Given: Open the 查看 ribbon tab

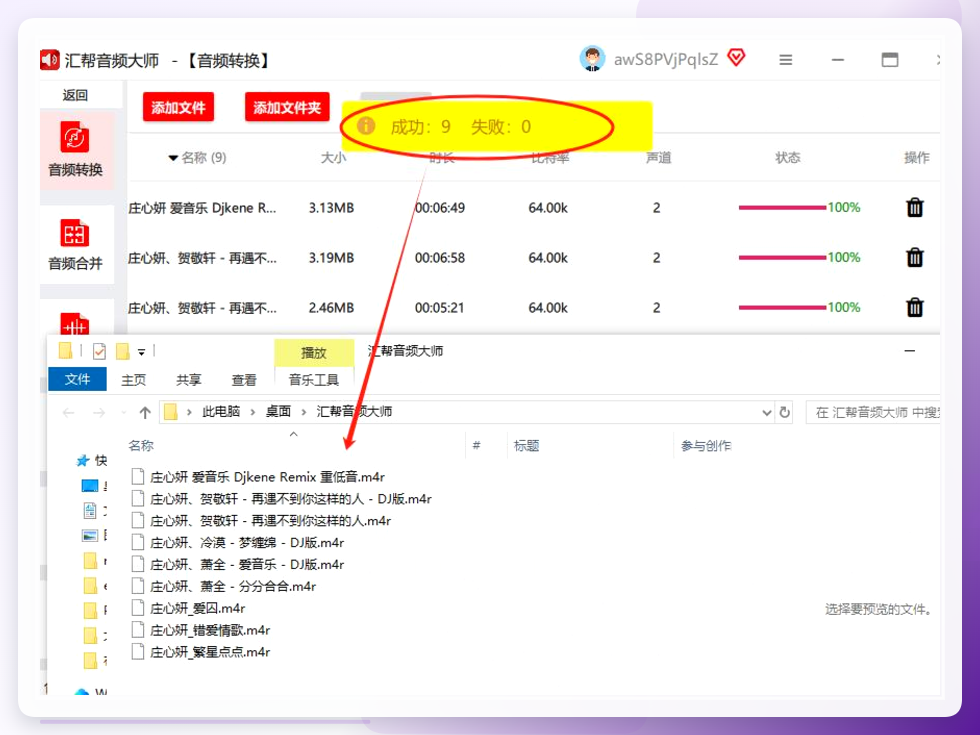Looking at the screenshot, I should (x=244, y=380).
